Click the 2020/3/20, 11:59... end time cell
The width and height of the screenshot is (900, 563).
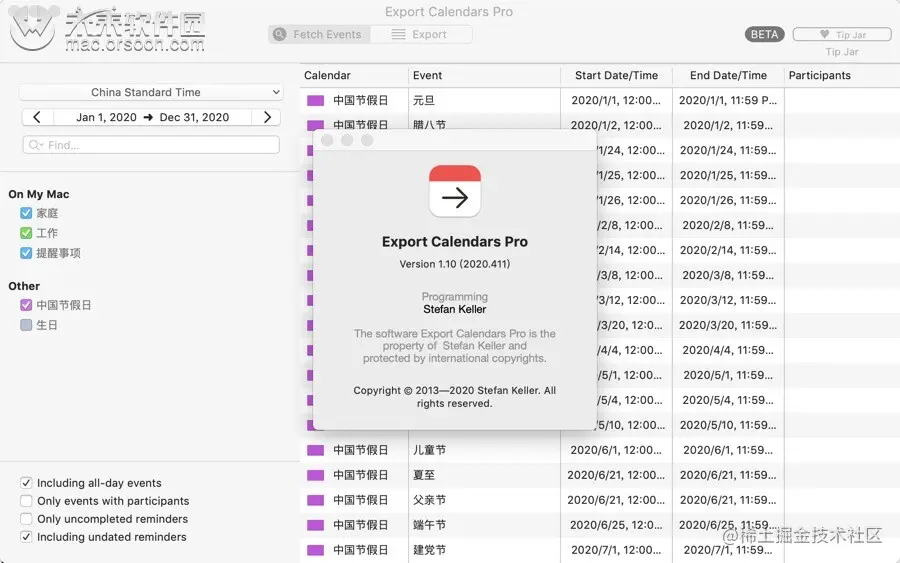[x=728, y=325]
